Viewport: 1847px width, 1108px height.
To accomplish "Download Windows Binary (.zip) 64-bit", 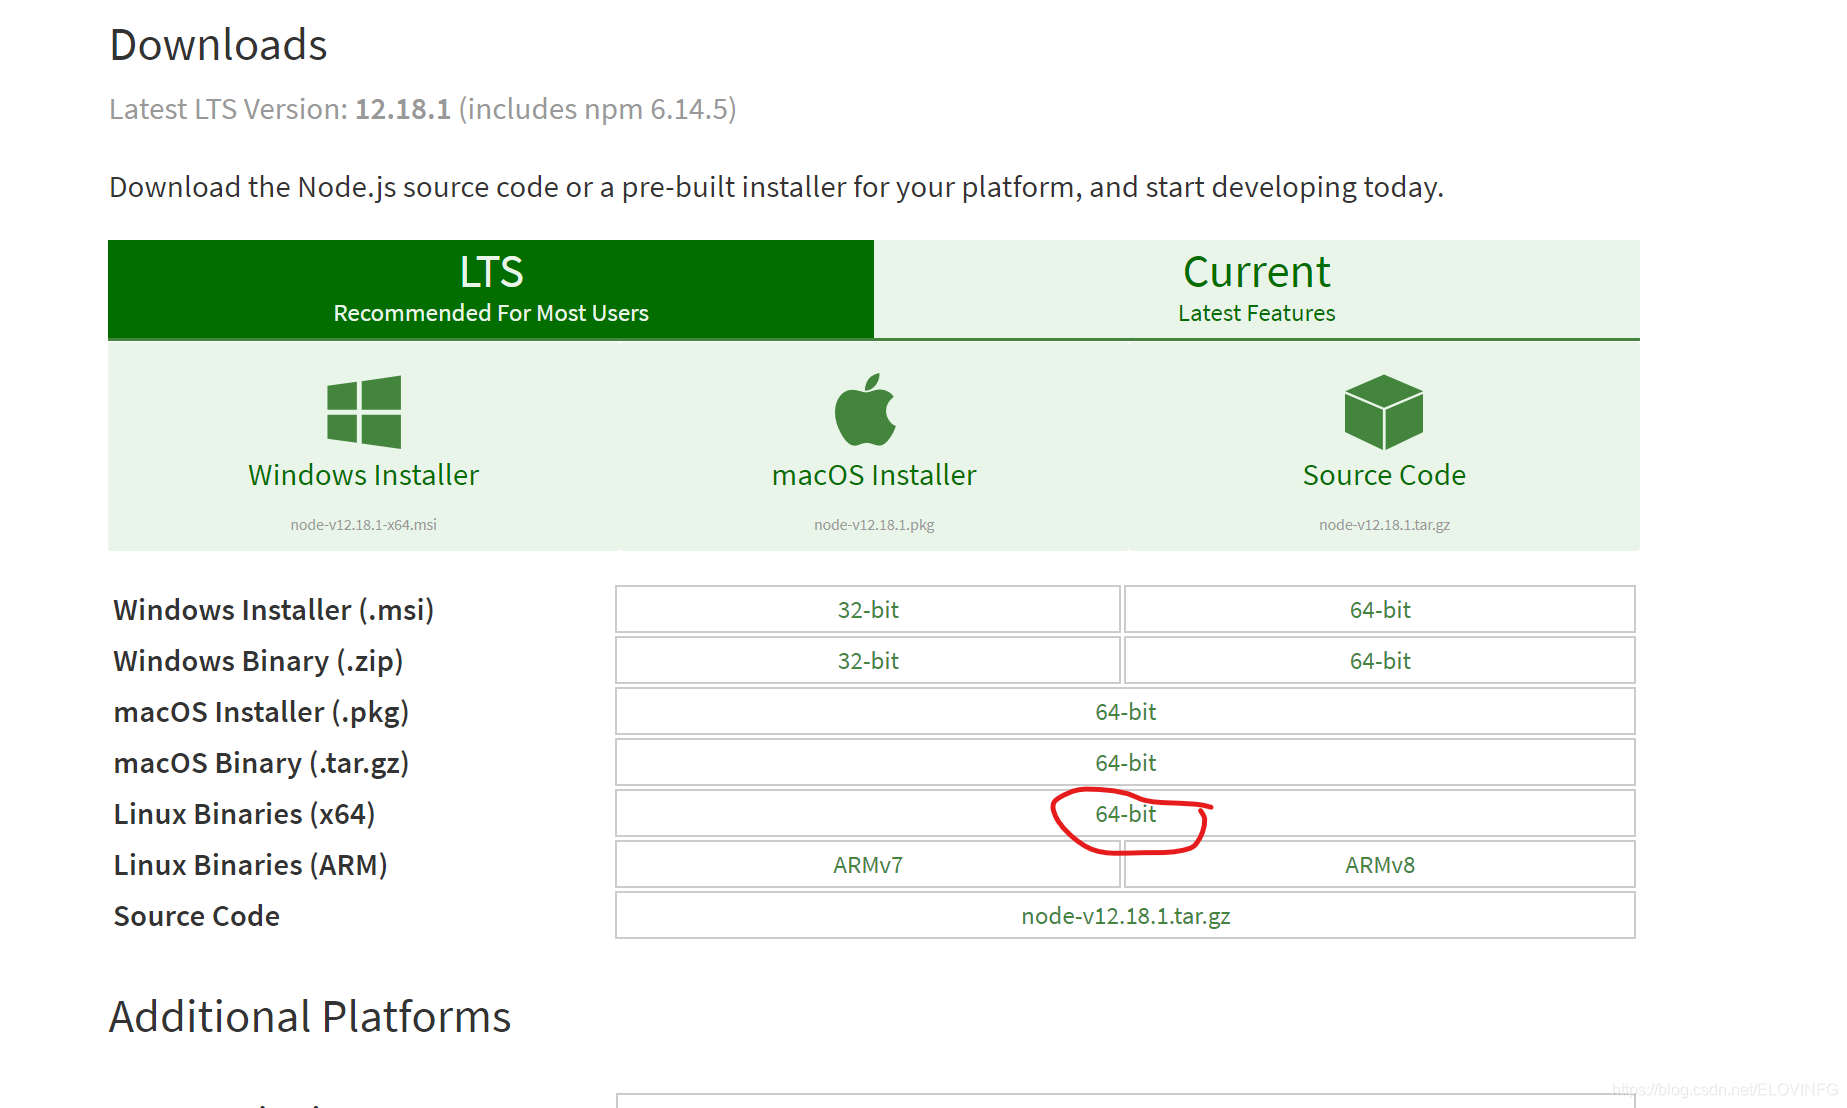I will click(1380, 660).
